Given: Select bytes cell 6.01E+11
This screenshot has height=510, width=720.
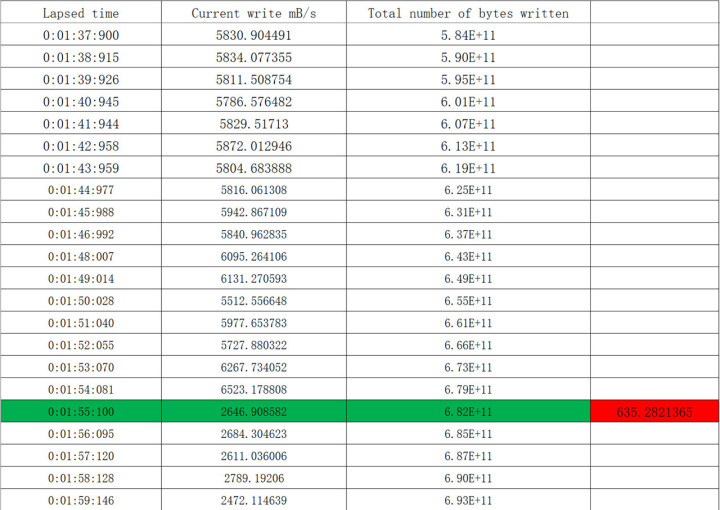Looking at the screenshot, I should 468,101.
